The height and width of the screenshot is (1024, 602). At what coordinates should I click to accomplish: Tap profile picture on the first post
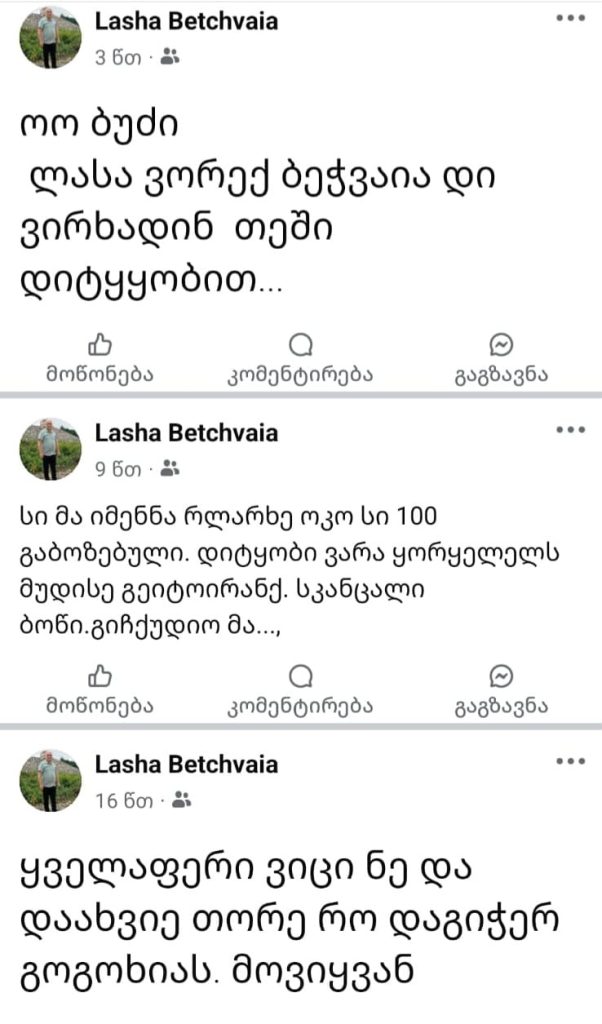(x=50, y=38)
